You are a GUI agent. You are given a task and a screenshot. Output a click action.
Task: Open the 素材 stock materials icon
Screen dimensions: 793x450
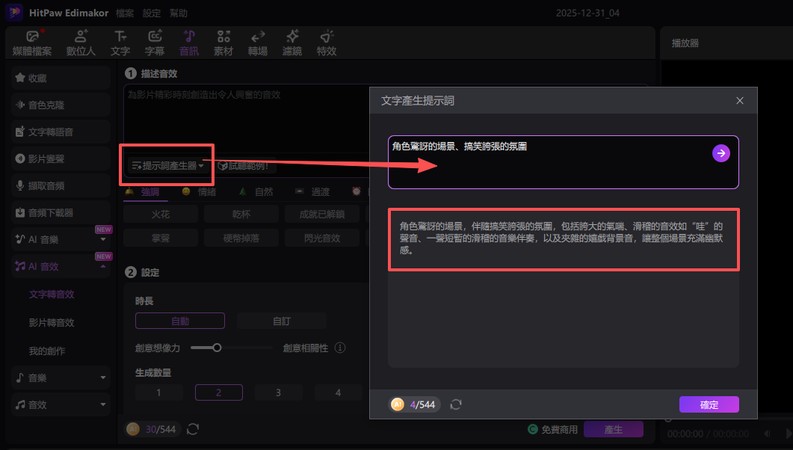[x=223, y=43]
